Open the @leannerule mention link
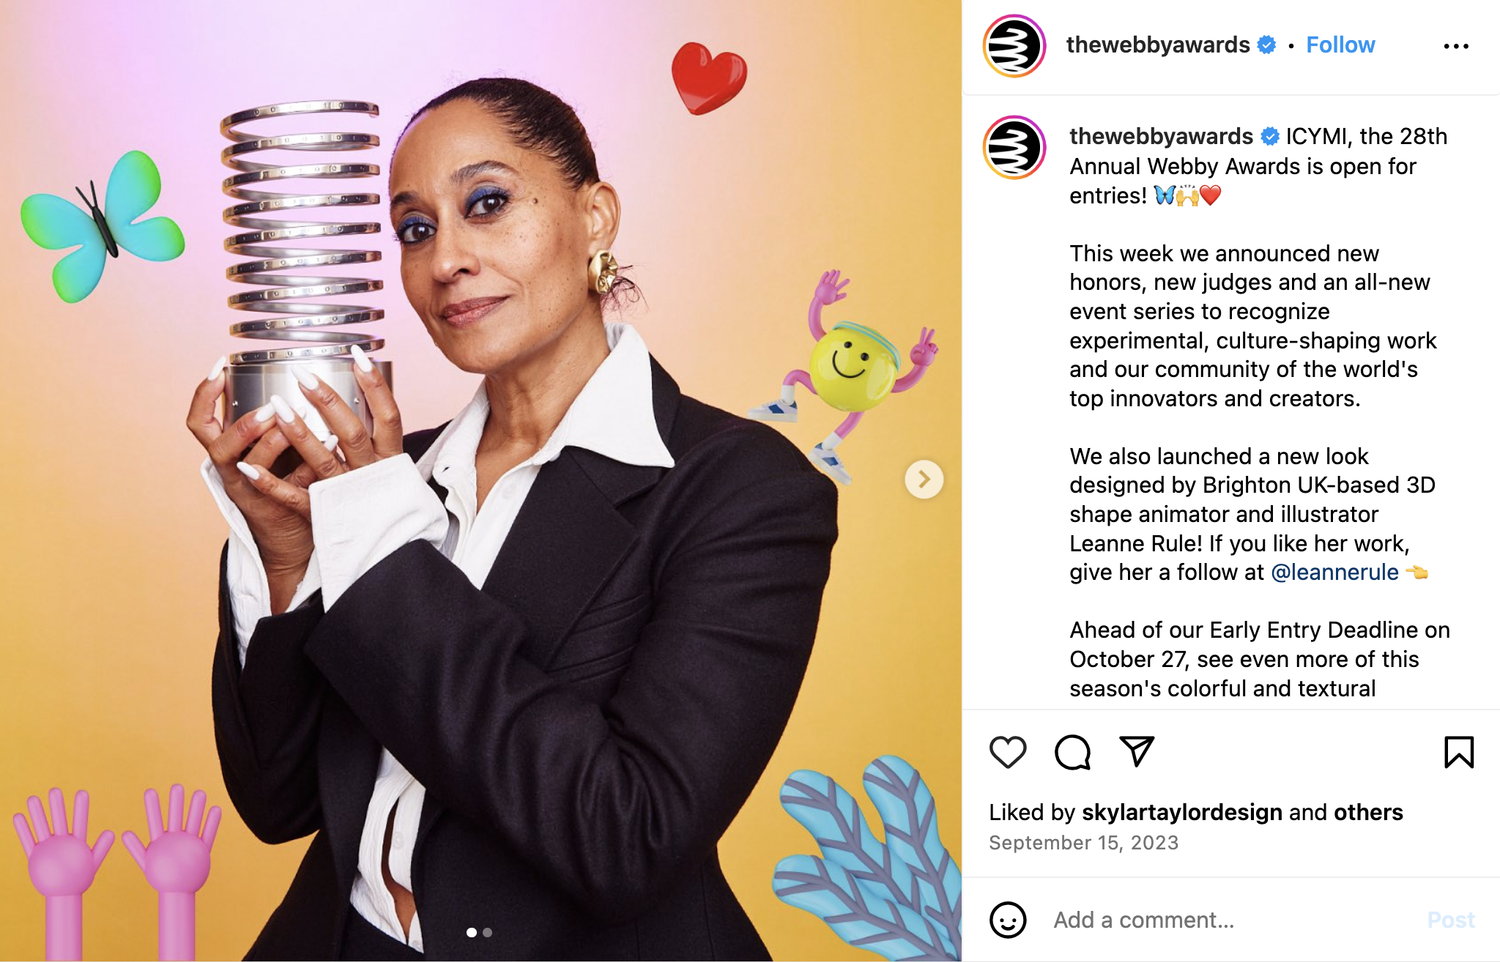This screenshot has height=962, width=1500. point(1334,572)
